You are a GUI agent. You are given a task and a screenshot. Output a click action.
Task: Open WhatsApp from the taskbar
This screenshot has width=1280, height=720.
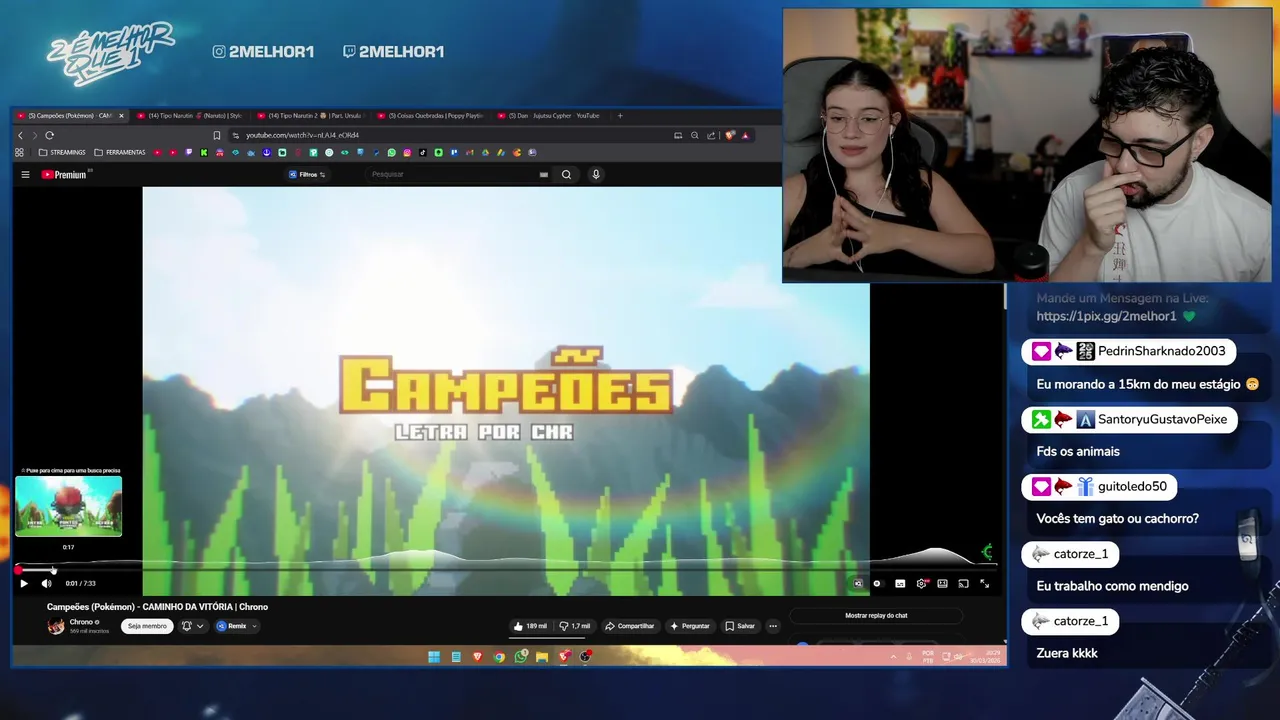pos(521,657)
